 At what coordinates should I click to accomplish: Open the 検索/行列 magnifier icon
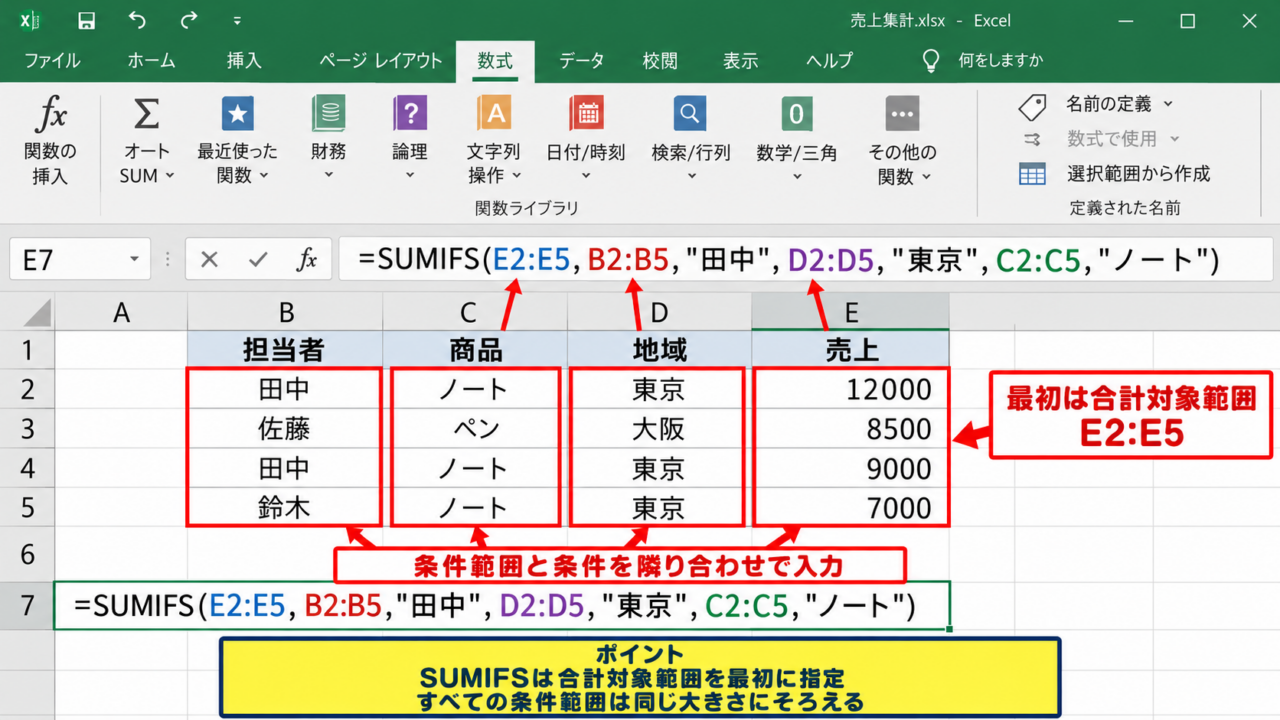[x=690, y=114]
